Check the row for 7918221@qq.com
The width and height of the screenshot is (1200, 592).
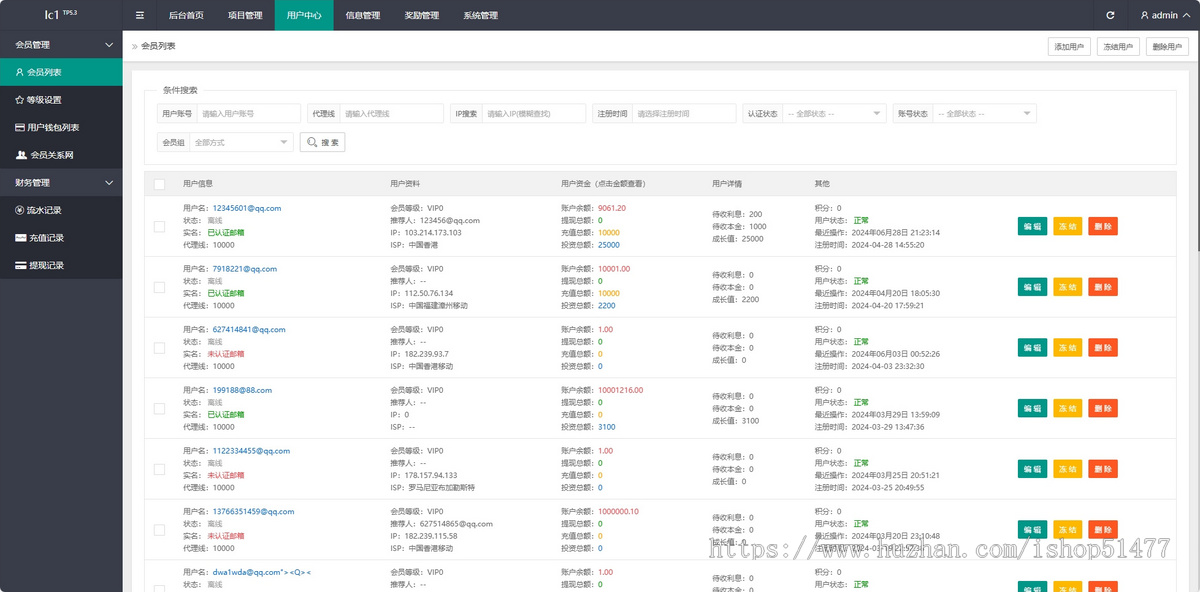click(159, 287)
